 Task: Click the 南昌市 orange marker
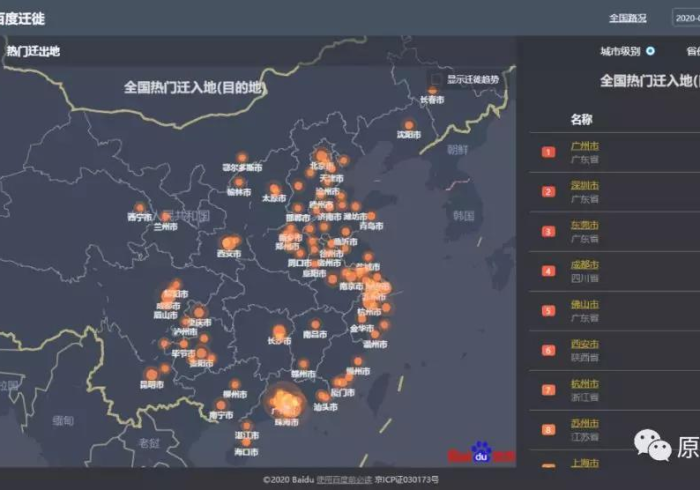pyautogui.click(x=316, y=324)
